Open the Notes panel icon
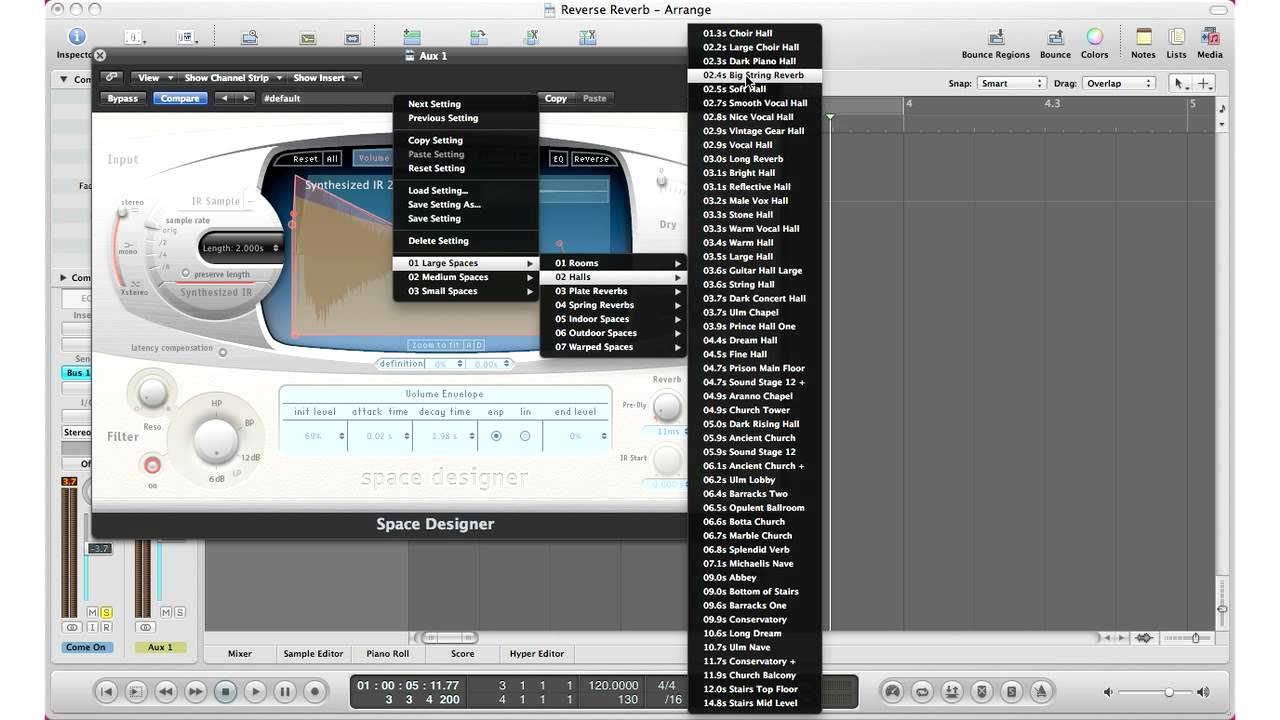 coord(1143,37)
